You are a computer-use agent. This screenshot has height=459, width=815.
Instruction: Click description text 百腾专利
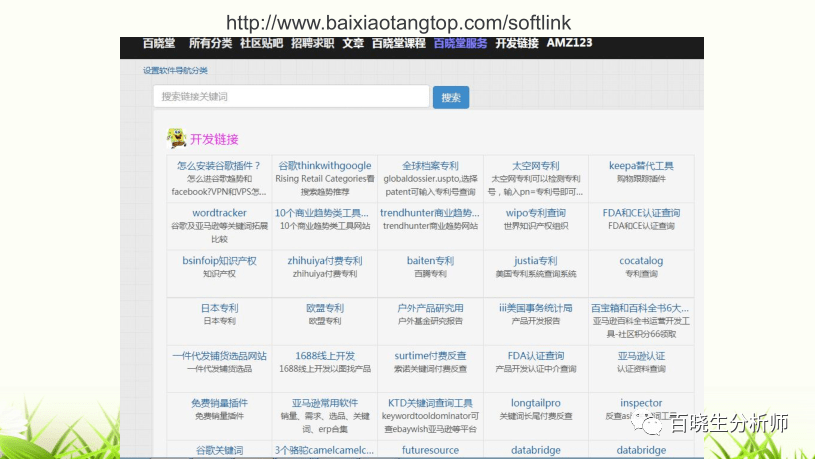tap(430, 274)
